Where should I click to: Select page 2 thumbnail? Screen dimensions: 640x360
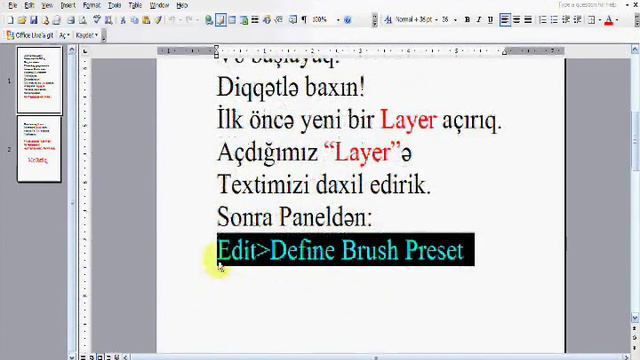(39, 149)
